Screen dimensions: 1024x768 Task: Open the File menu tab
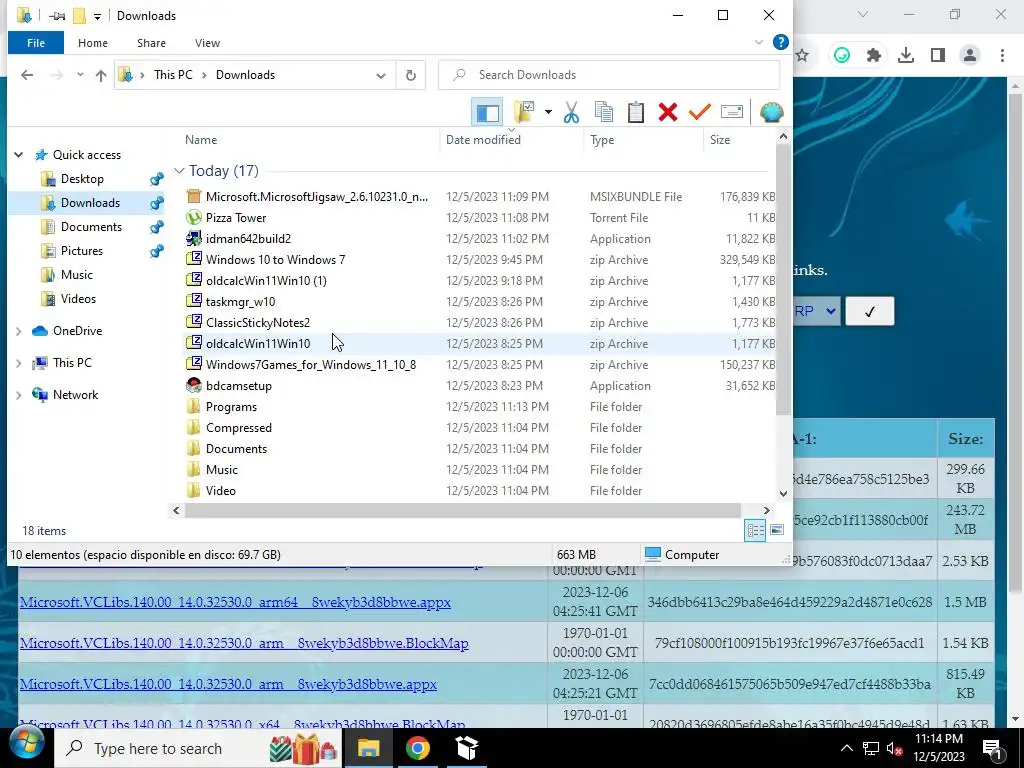point(36,43)
